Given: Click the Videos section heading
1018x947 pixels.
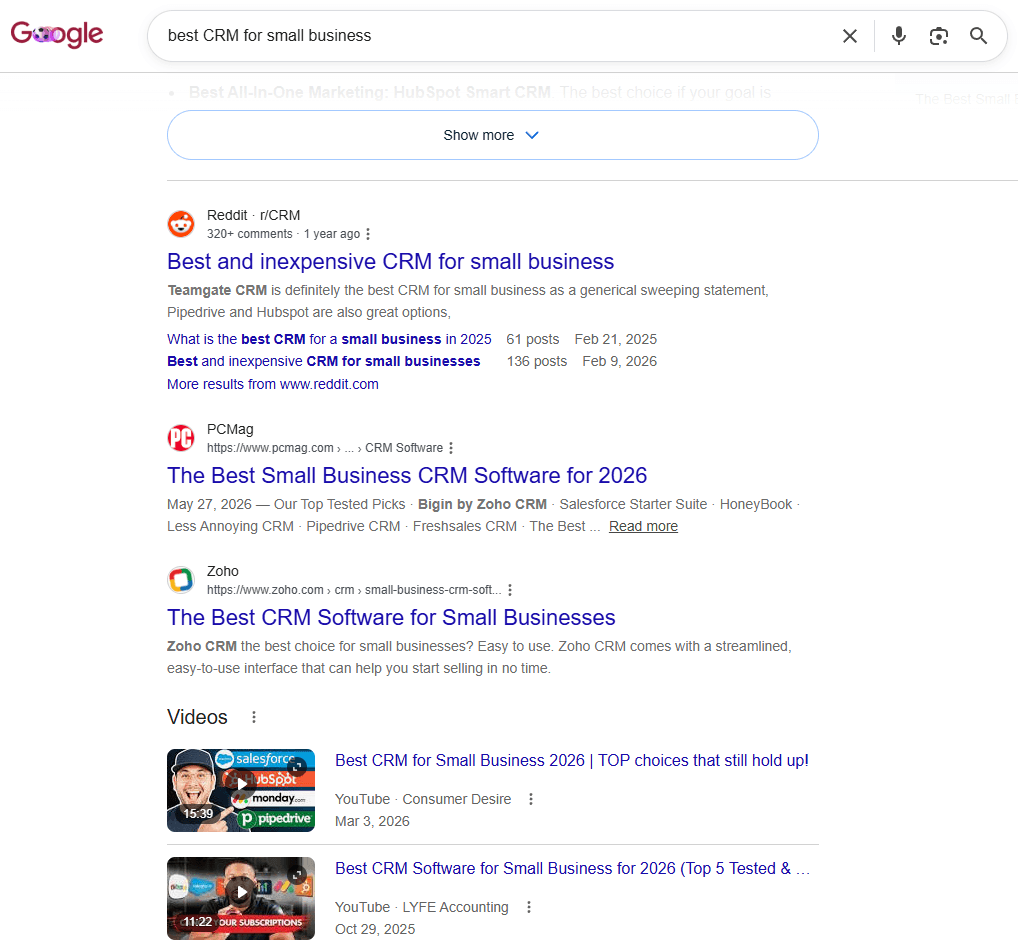Looking at the screenshot, I should click(197, 717).
